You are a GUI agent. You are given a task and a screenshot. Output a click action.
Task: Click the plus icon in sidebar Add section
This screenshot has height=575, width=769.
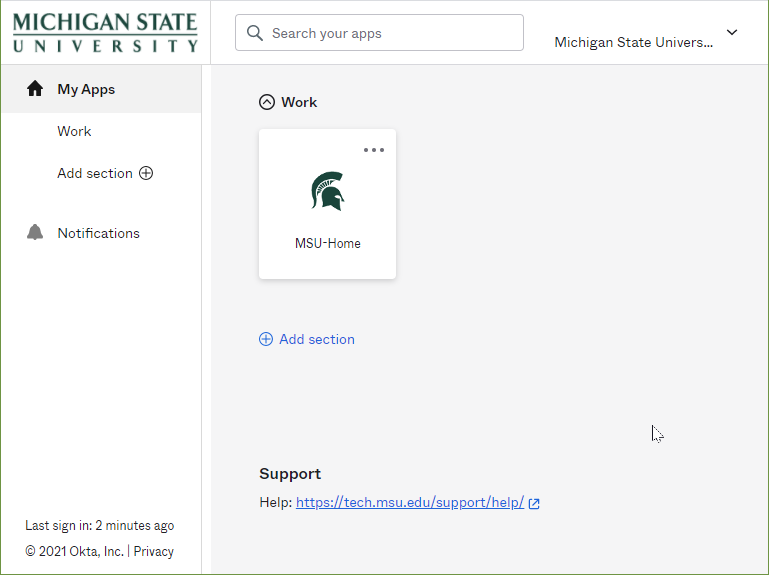coord(146,173)
